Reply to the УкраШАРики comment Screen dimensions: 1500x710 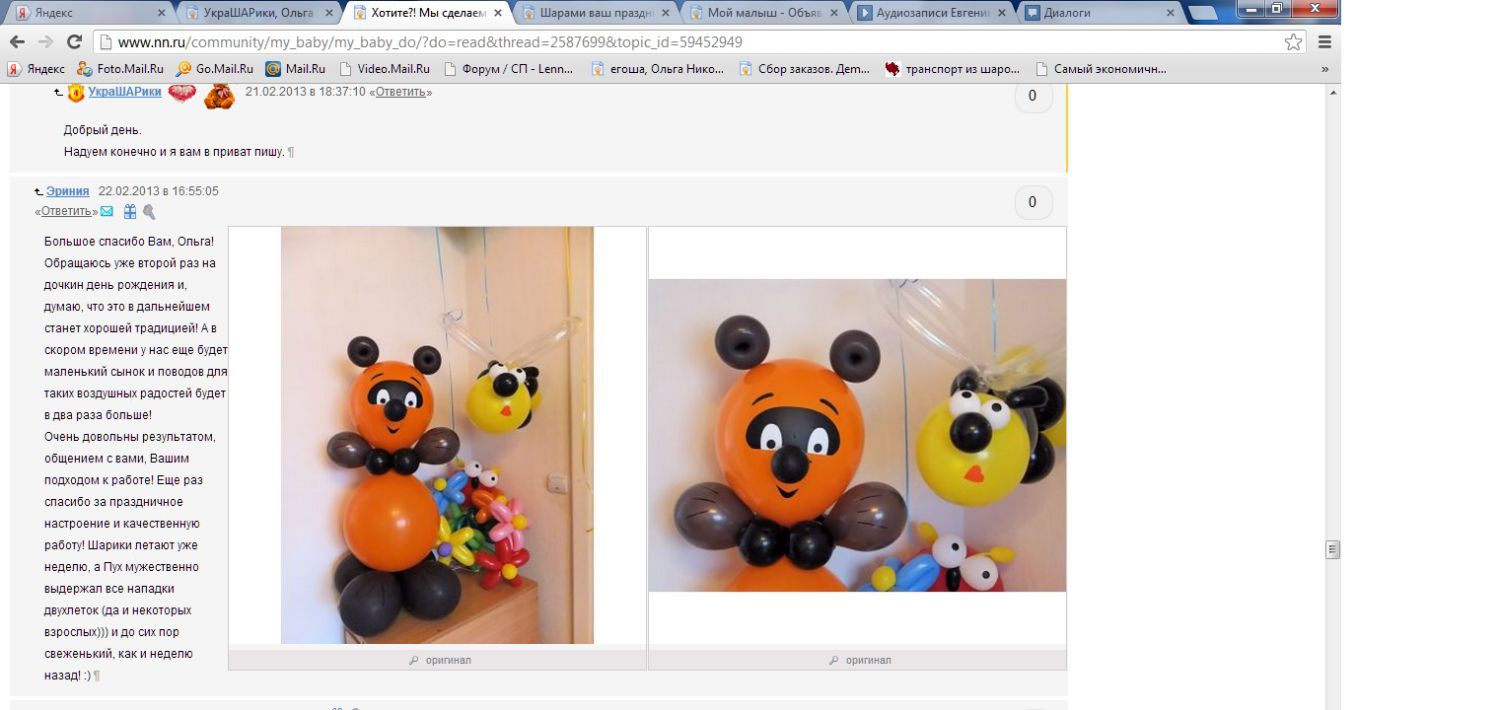click(401, 92)
